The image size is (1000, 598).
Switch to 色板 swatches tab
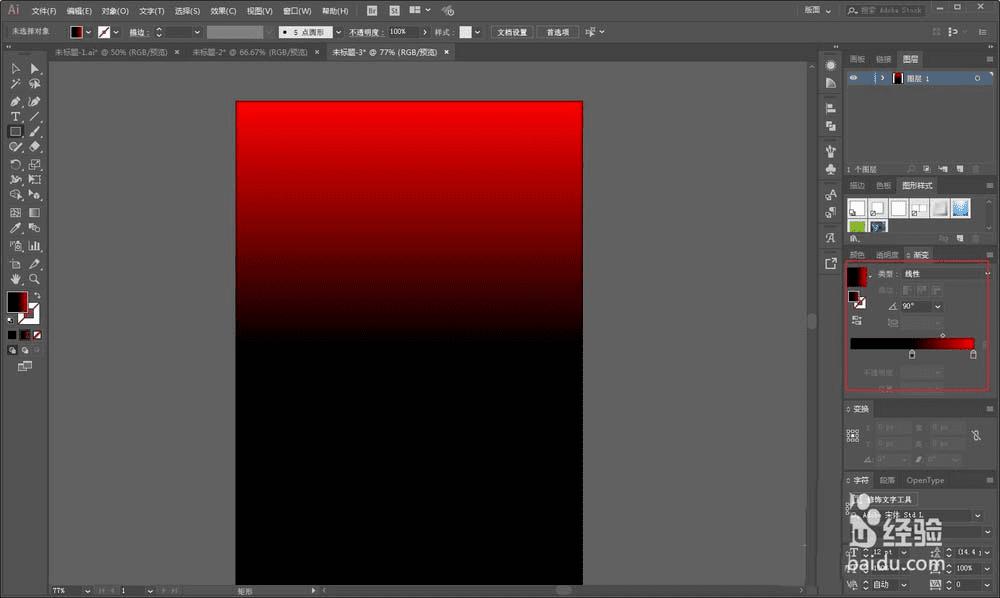883,186
